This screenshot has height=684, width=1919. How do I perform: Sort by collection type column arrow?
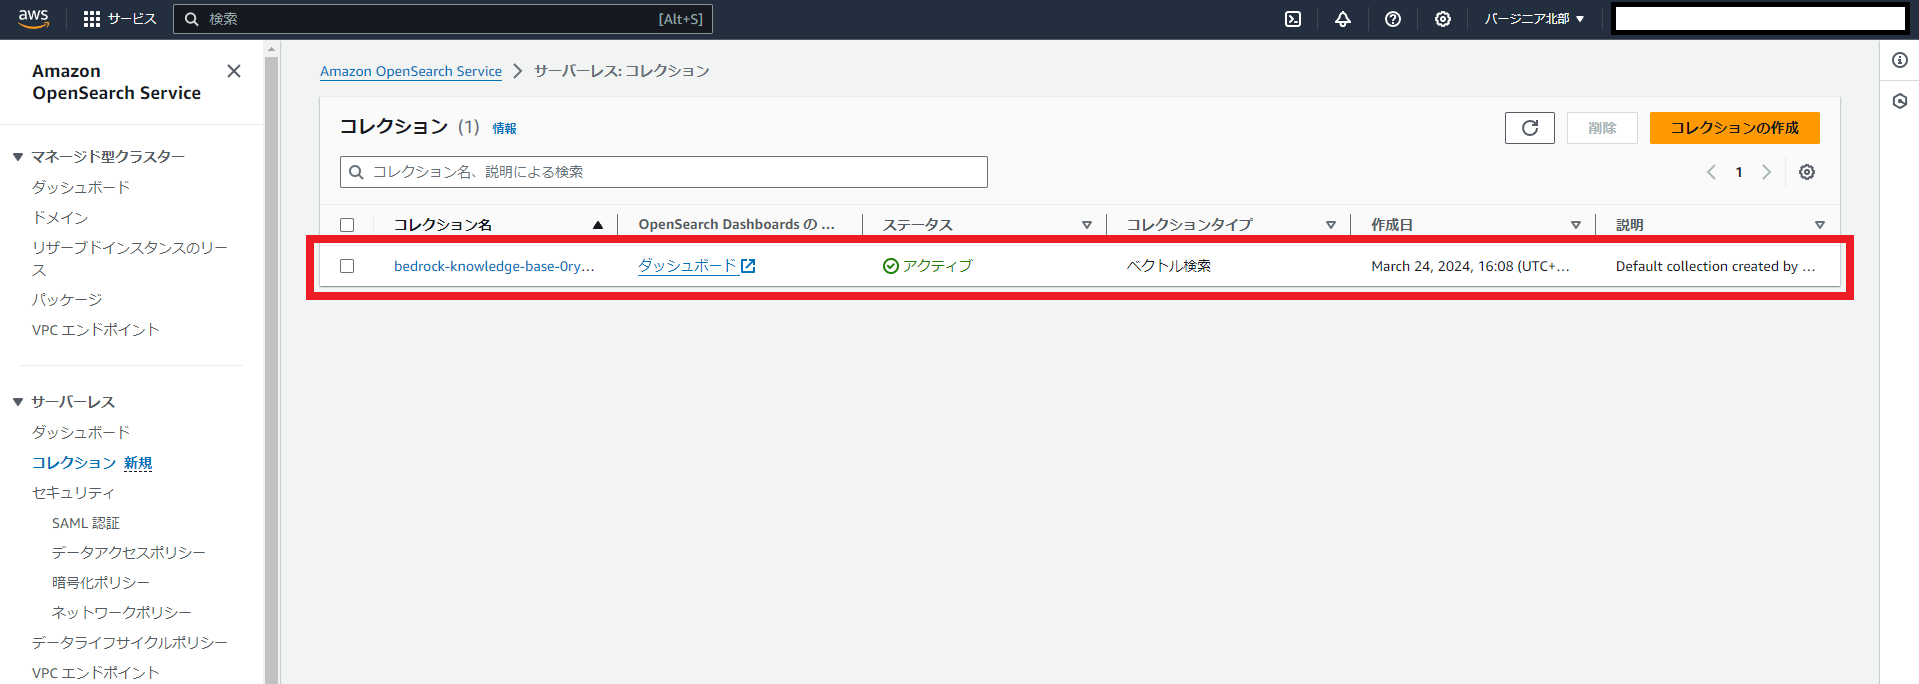pyautogui.click(x=1331, y=225)
